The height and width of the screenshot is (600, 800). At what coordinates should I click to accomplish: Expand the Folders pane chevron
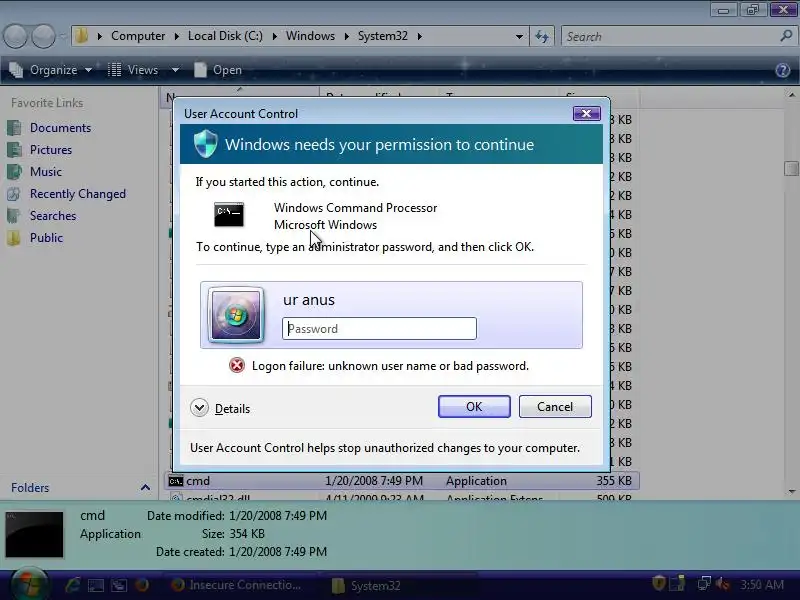145,487
